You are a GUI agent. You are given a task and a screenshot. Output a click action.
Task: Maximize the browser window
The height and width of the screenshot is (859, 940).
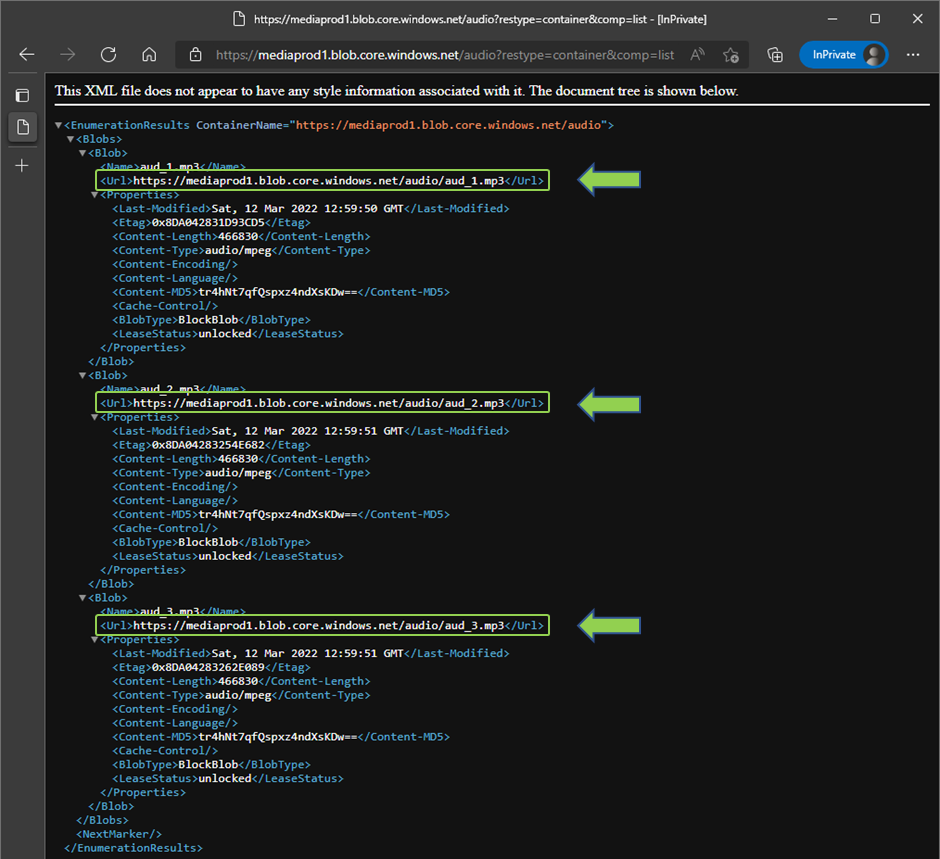coord(875,19)
